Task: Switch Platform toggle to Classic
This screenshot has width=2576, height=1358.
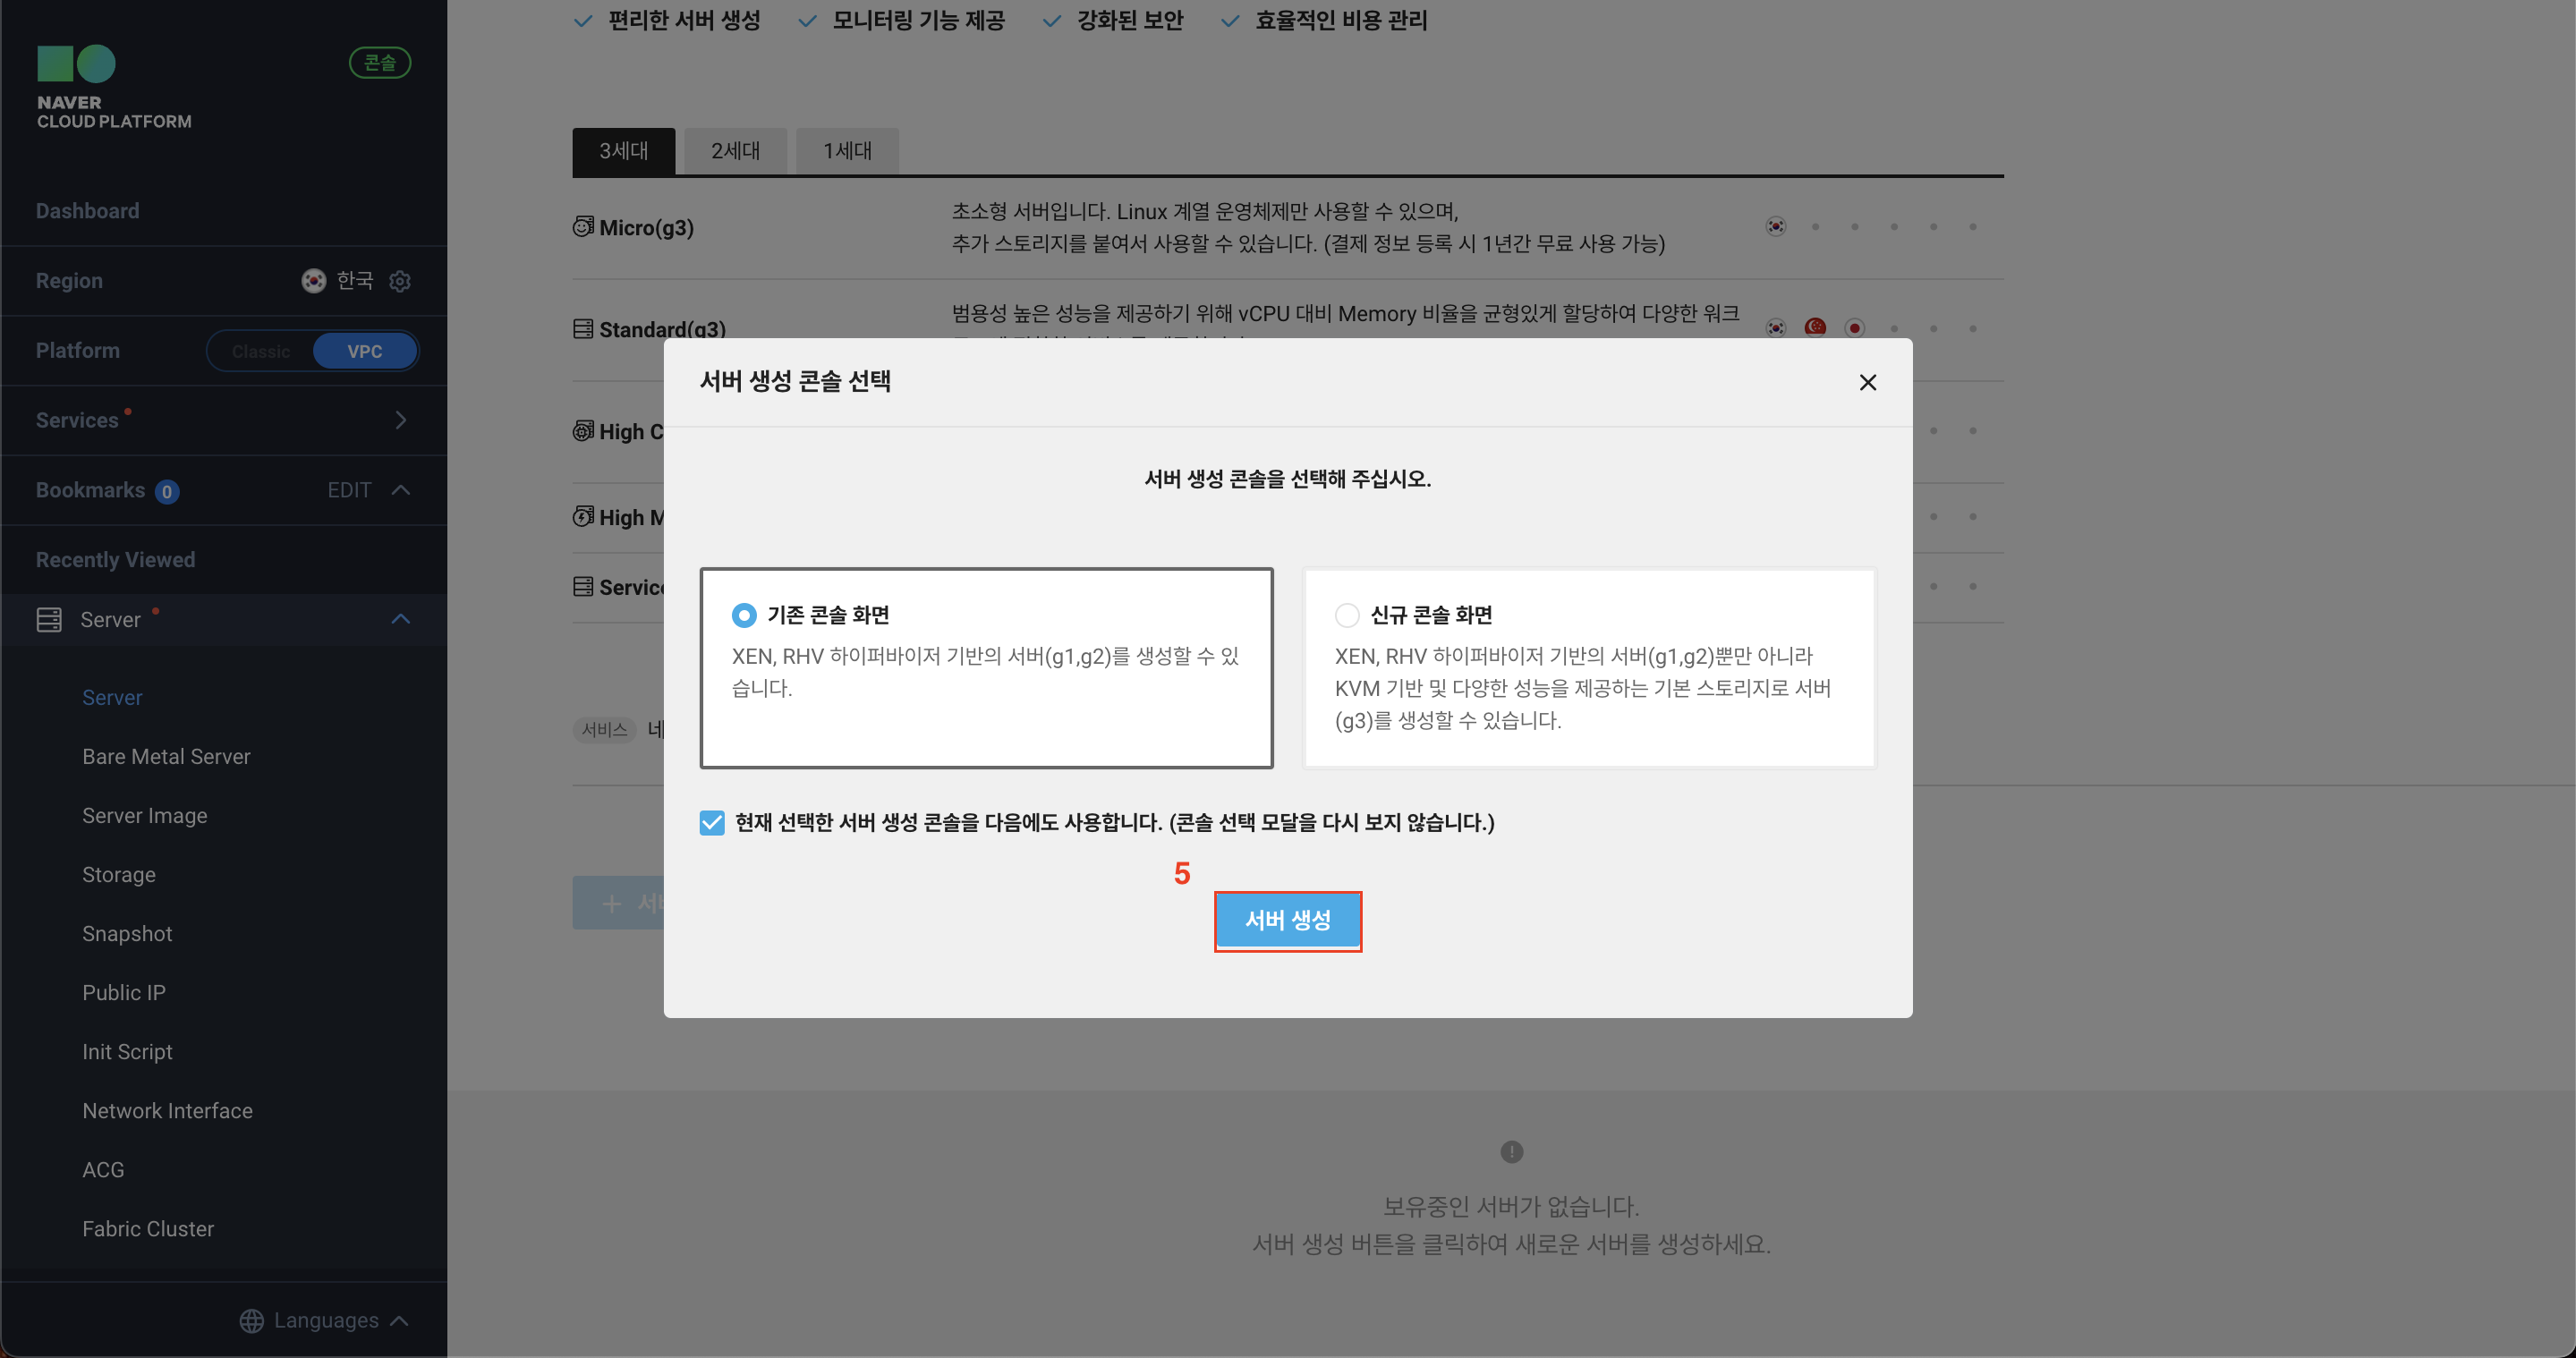Action: click(x=260, y=351)
